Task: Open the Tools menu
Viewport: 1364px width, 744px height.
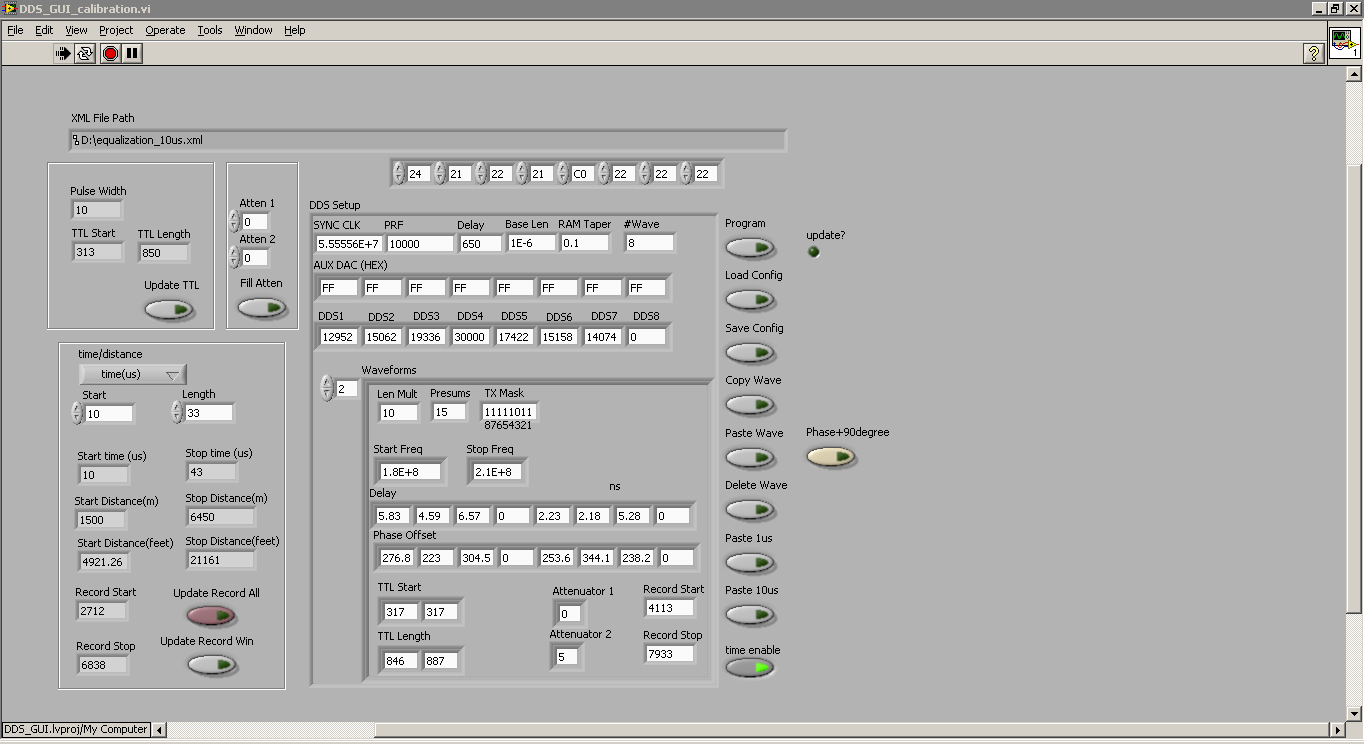Action: [x=209, y=30]
